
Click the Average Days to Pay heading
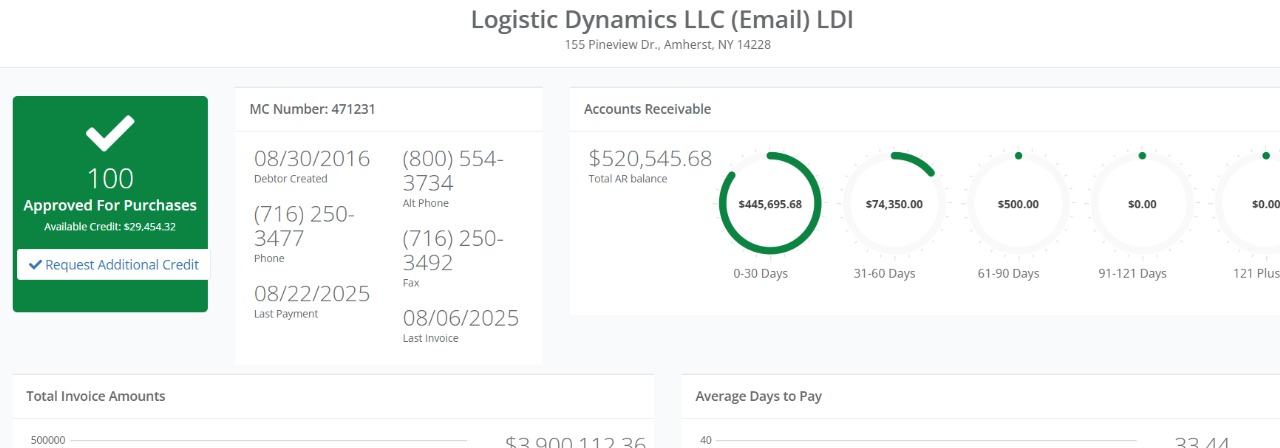[759, 396]
